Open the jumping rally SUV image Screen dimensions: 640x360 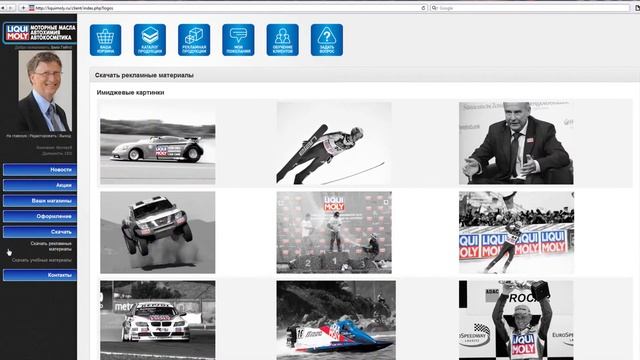click(x=158, y=232)
